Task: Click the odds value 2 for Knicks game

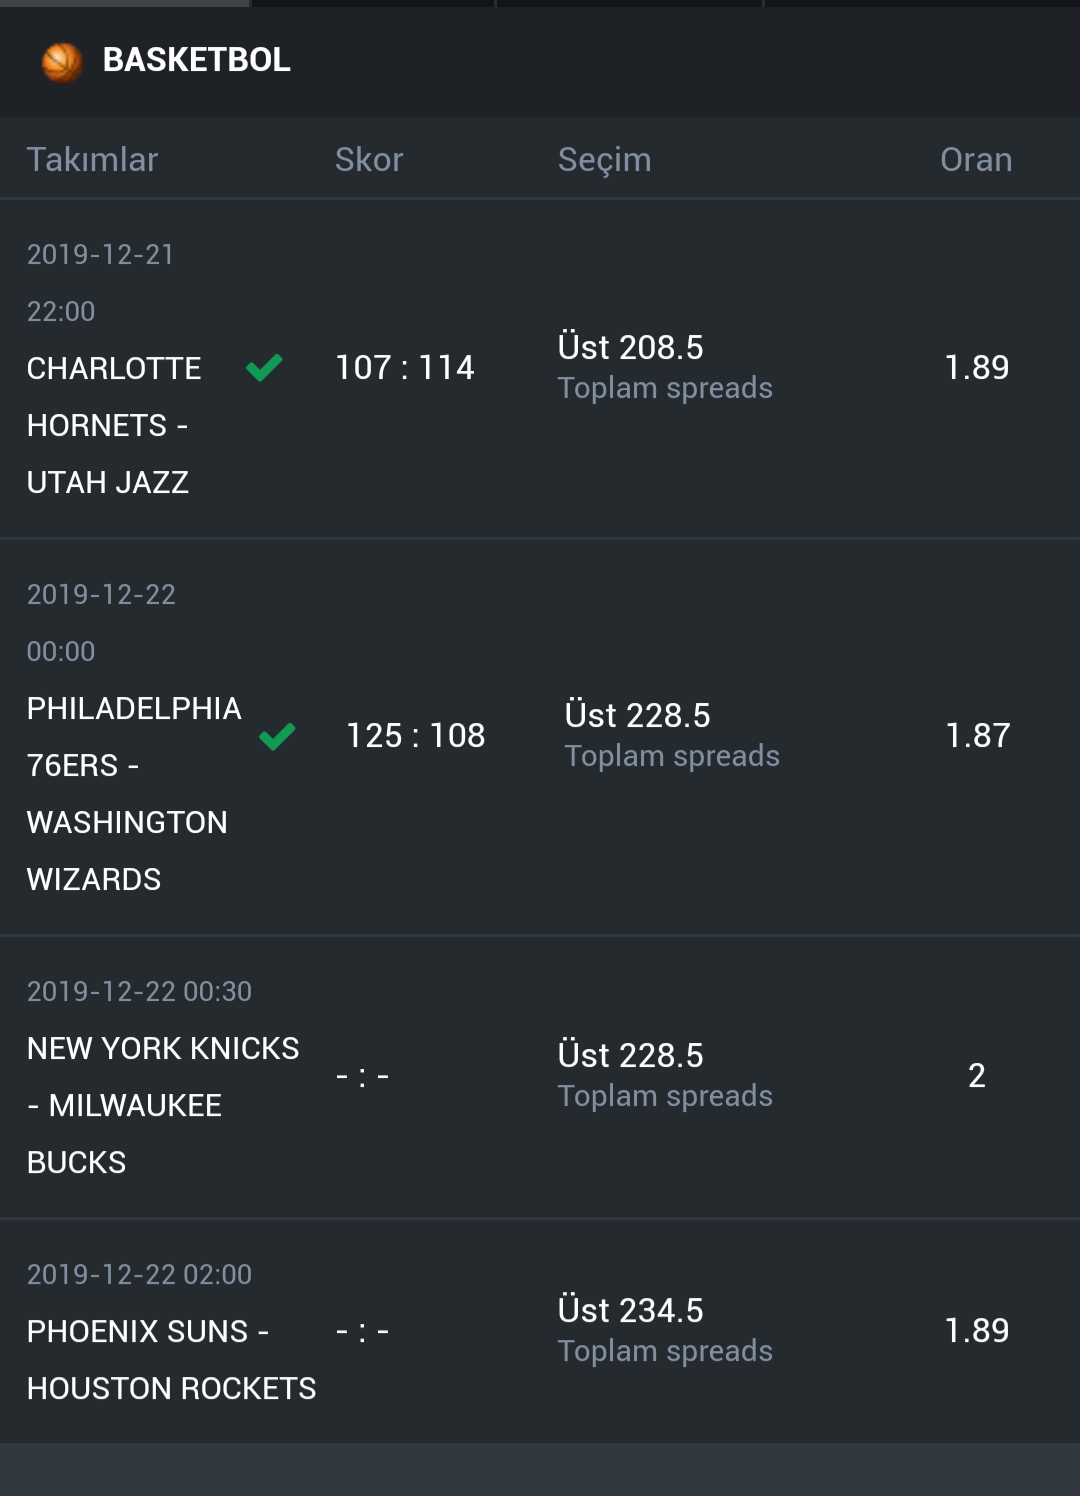Action: coord(977,1076)
